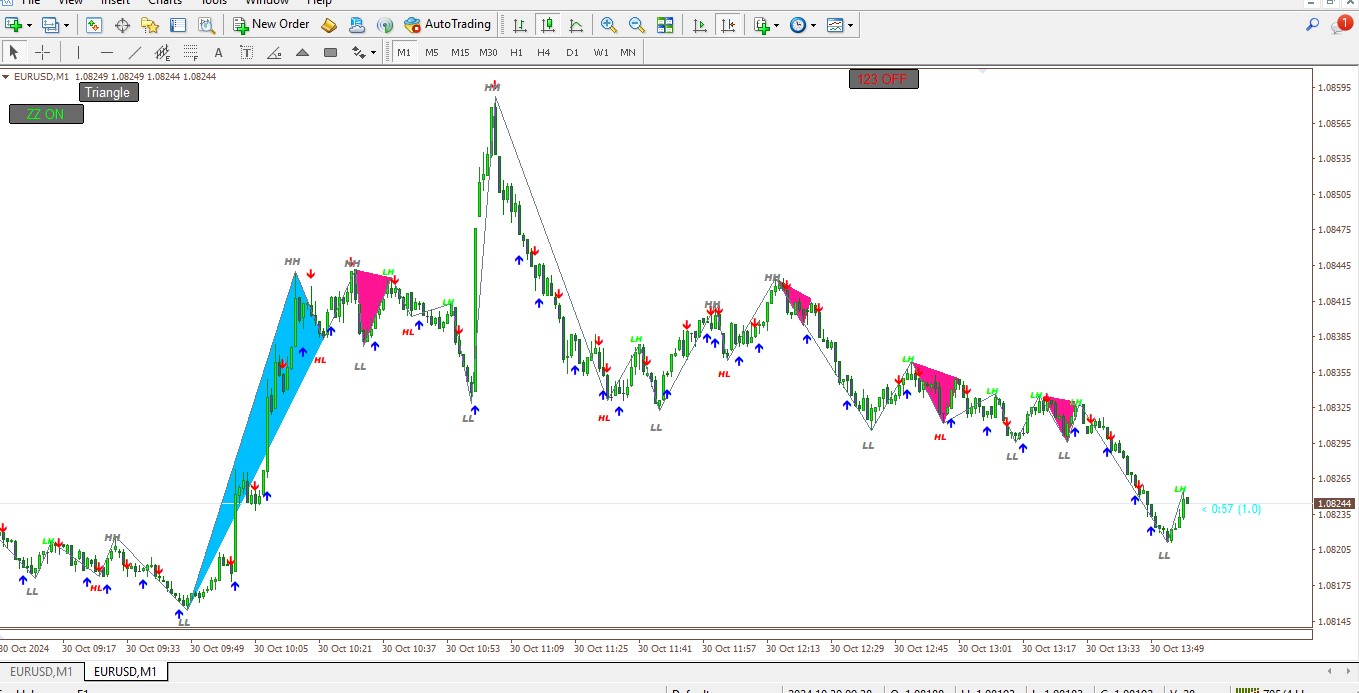
Task: Toggle the ZZ ON button
Action: 46,114
